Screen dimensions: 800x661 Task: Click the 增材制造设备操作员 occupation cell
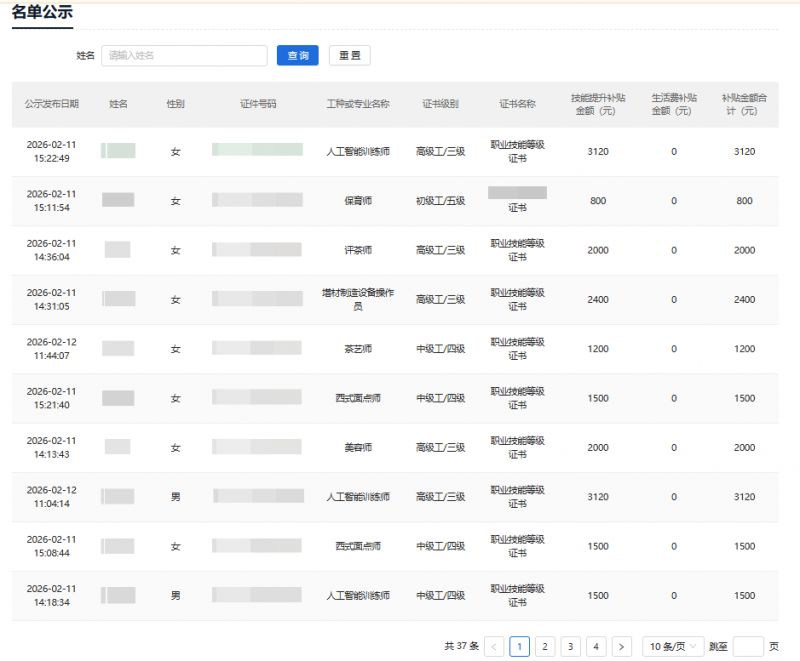(x=358, y=299)
